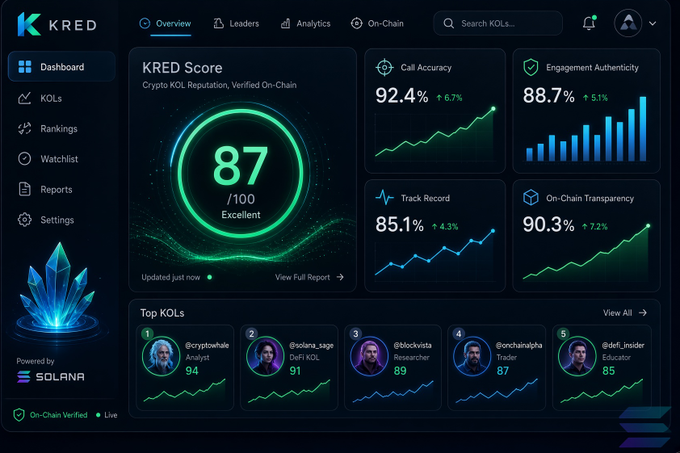
Task: Click the Rankings arrows icon
Action: [x=24, y=129]
